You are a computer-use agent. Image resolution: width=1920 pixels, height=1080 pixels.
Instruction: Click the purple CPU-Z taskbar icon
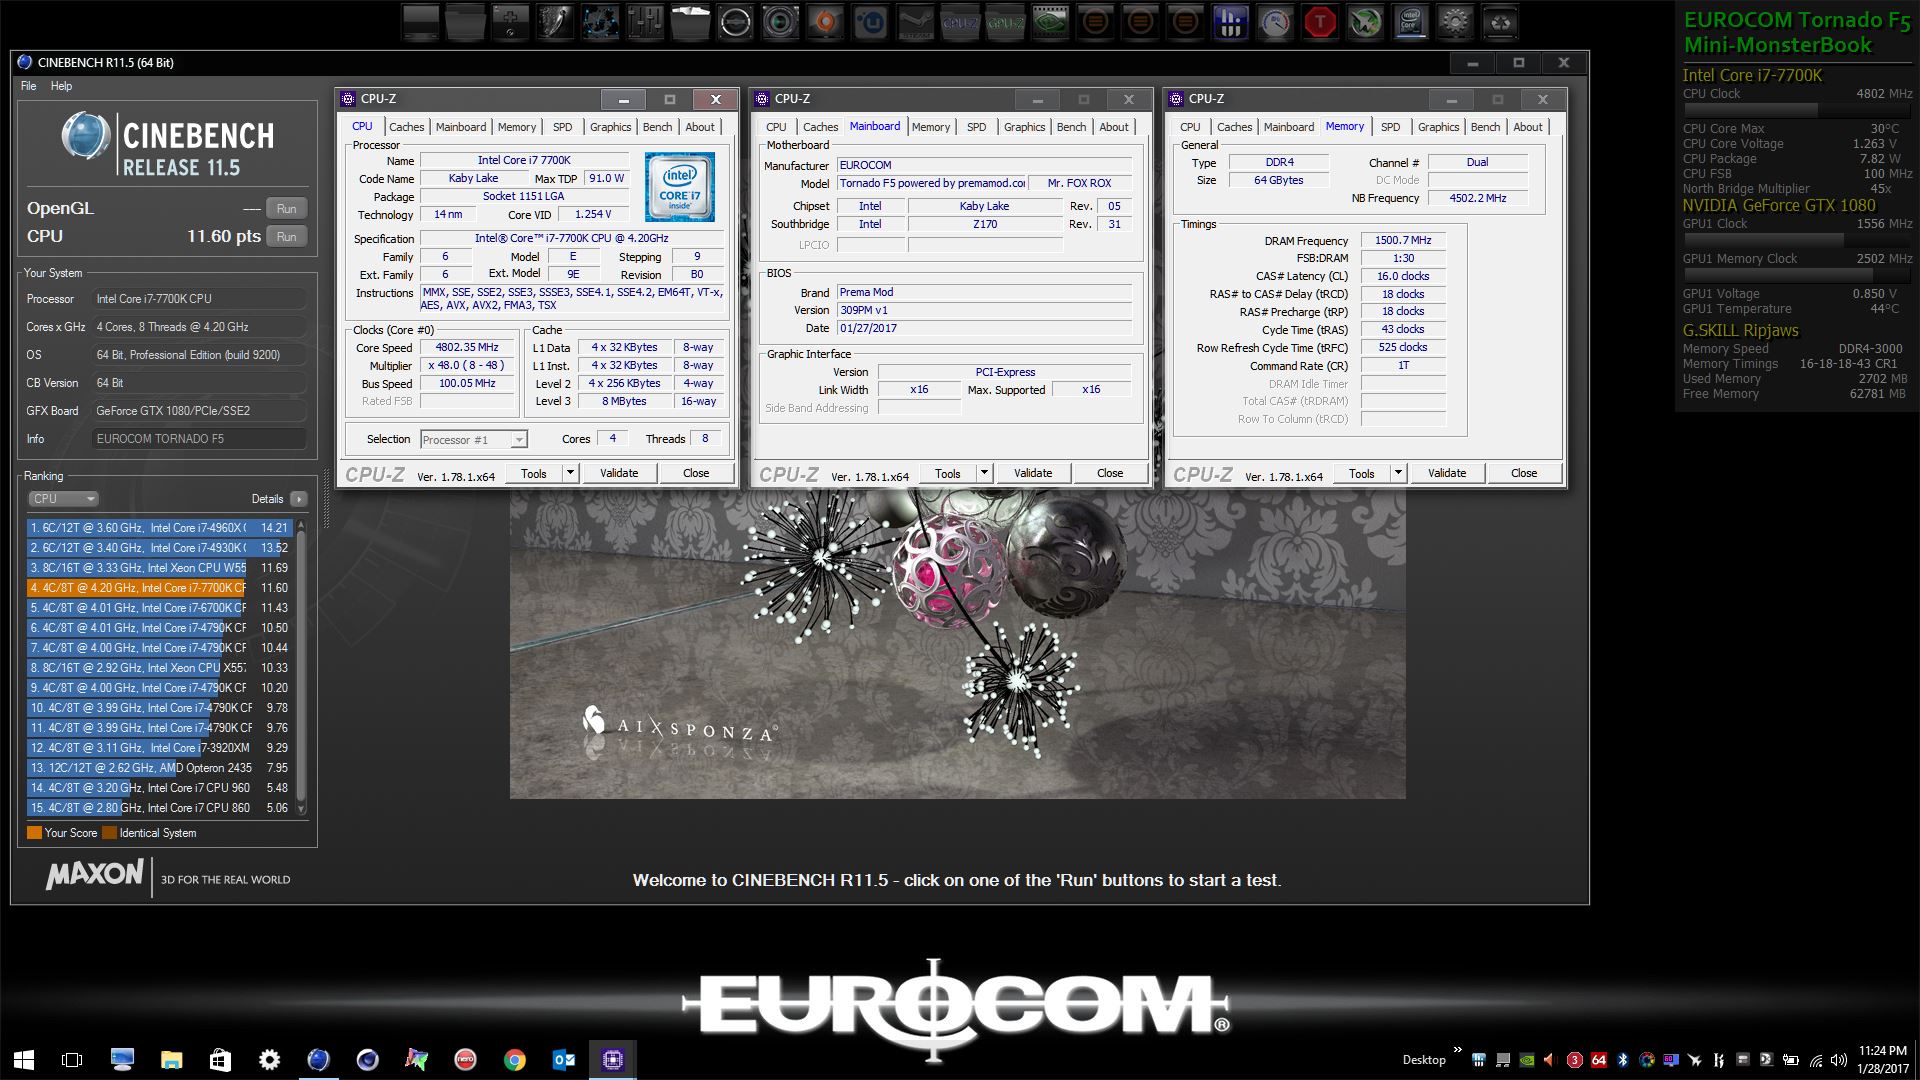tap(612, 1060)
